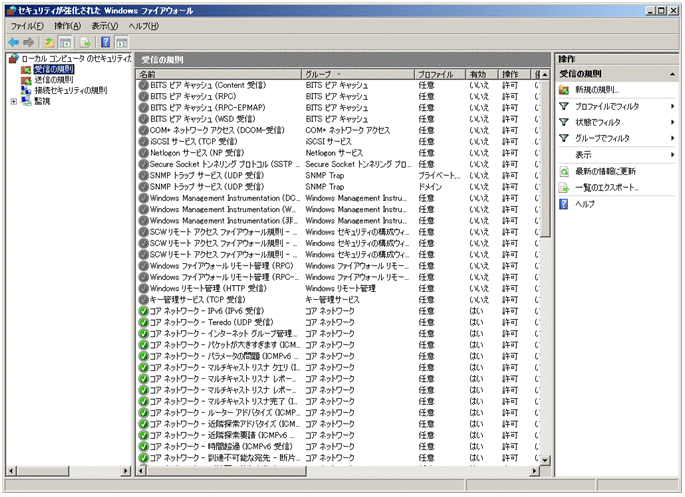685x497 pixels.
Task: Sort rules by the 名前 column header
Action: coord(218,75)
